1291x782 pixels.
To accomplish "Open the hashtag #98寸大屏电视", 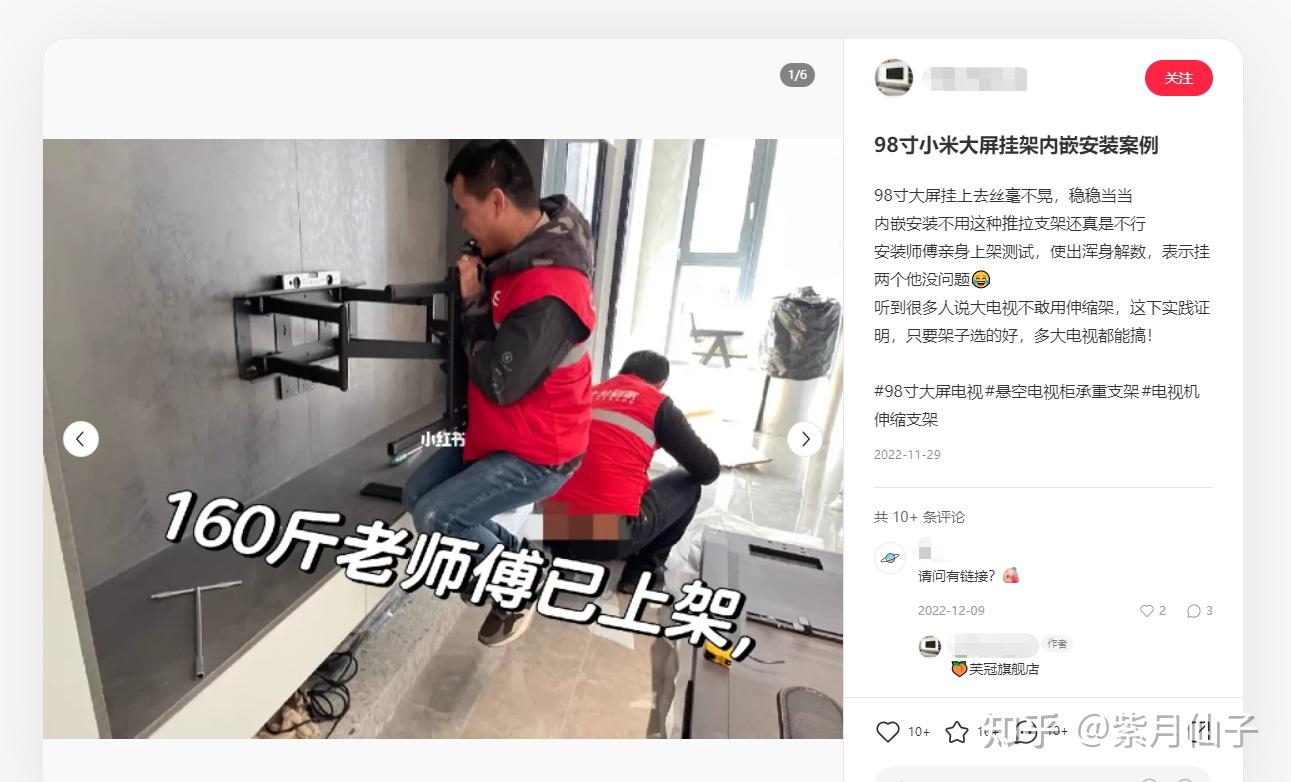I will pyautogui.click(x=928, y=392).
